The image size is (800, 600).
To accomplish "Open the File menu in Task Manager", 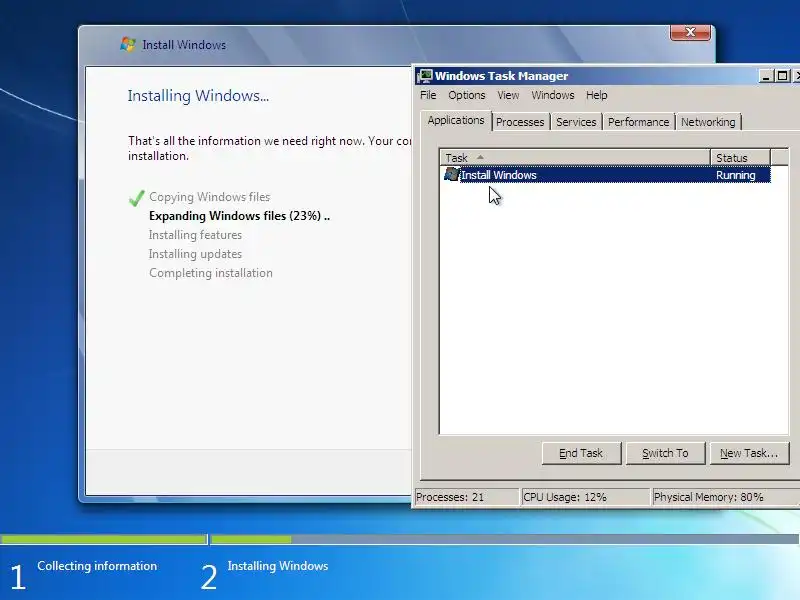I will point(428,95).
